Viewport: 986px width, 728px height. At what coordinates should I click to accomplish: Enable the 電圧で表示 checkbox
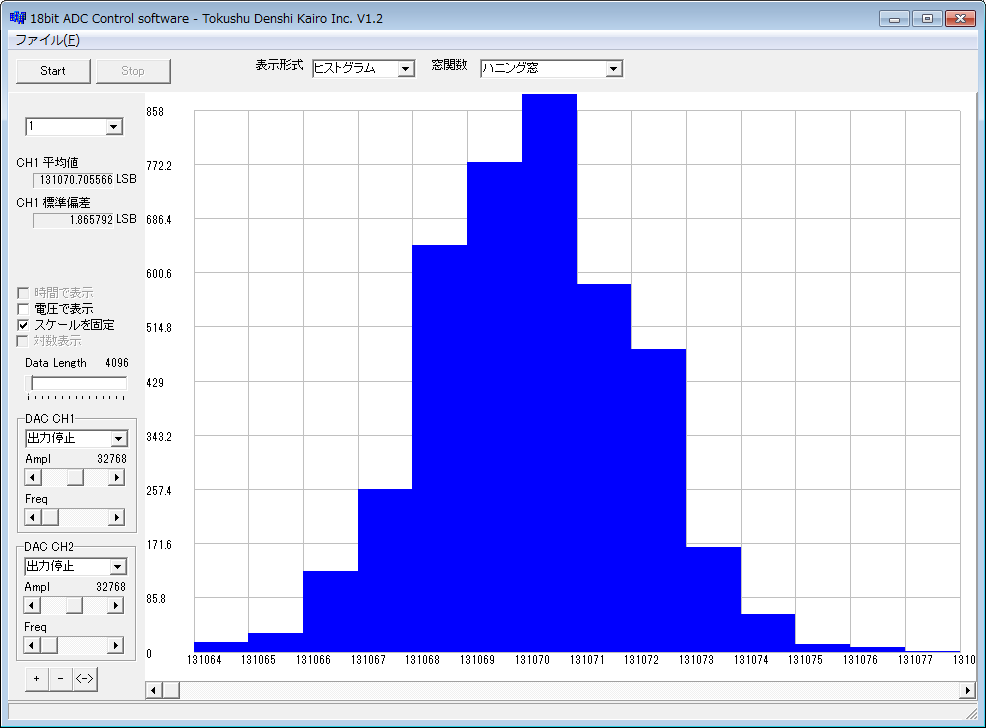[x=24, y=309]
